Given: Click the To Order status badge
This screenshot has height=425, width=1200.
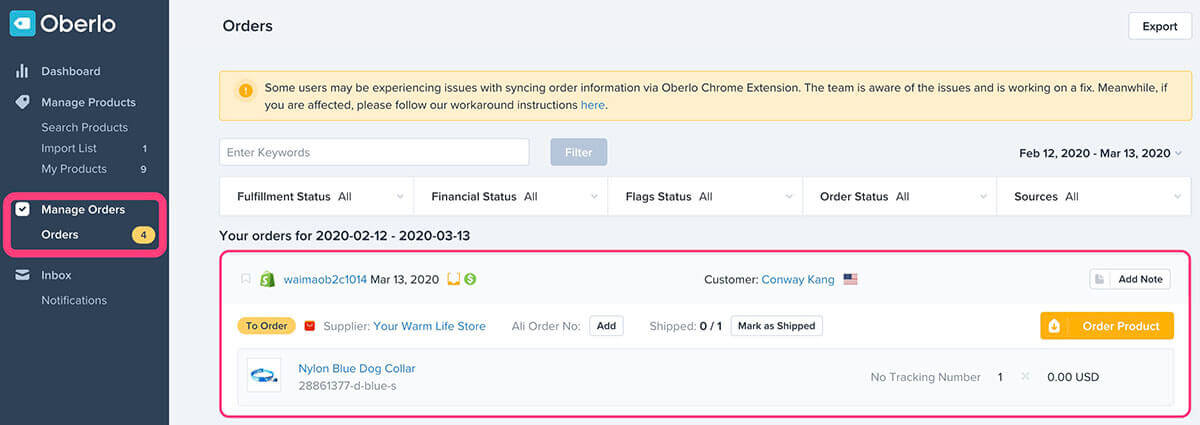Looking at the screenshot, I should pos(266,326).
